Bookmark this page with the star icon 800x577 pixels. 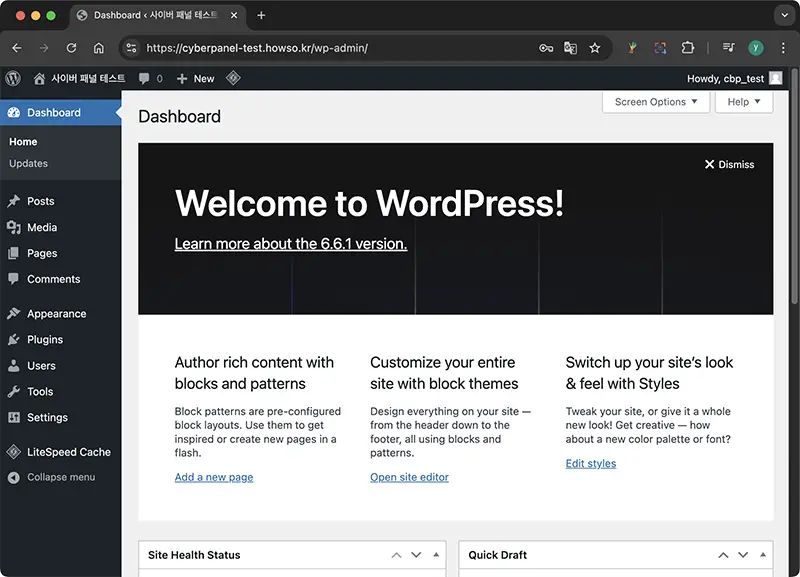click(x=594, y=48)
